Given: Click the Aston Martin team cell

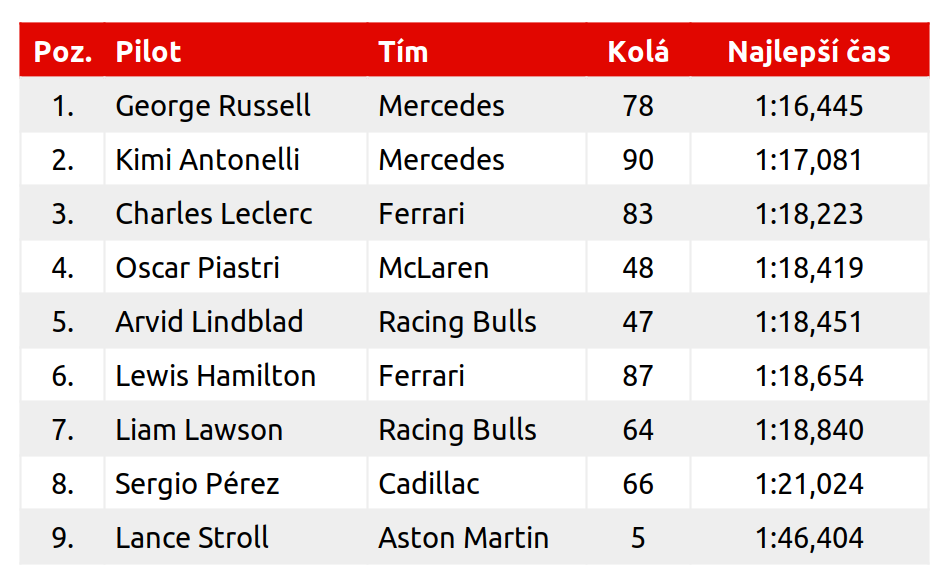Looking at the screenshot, I should tap(463, 538).
